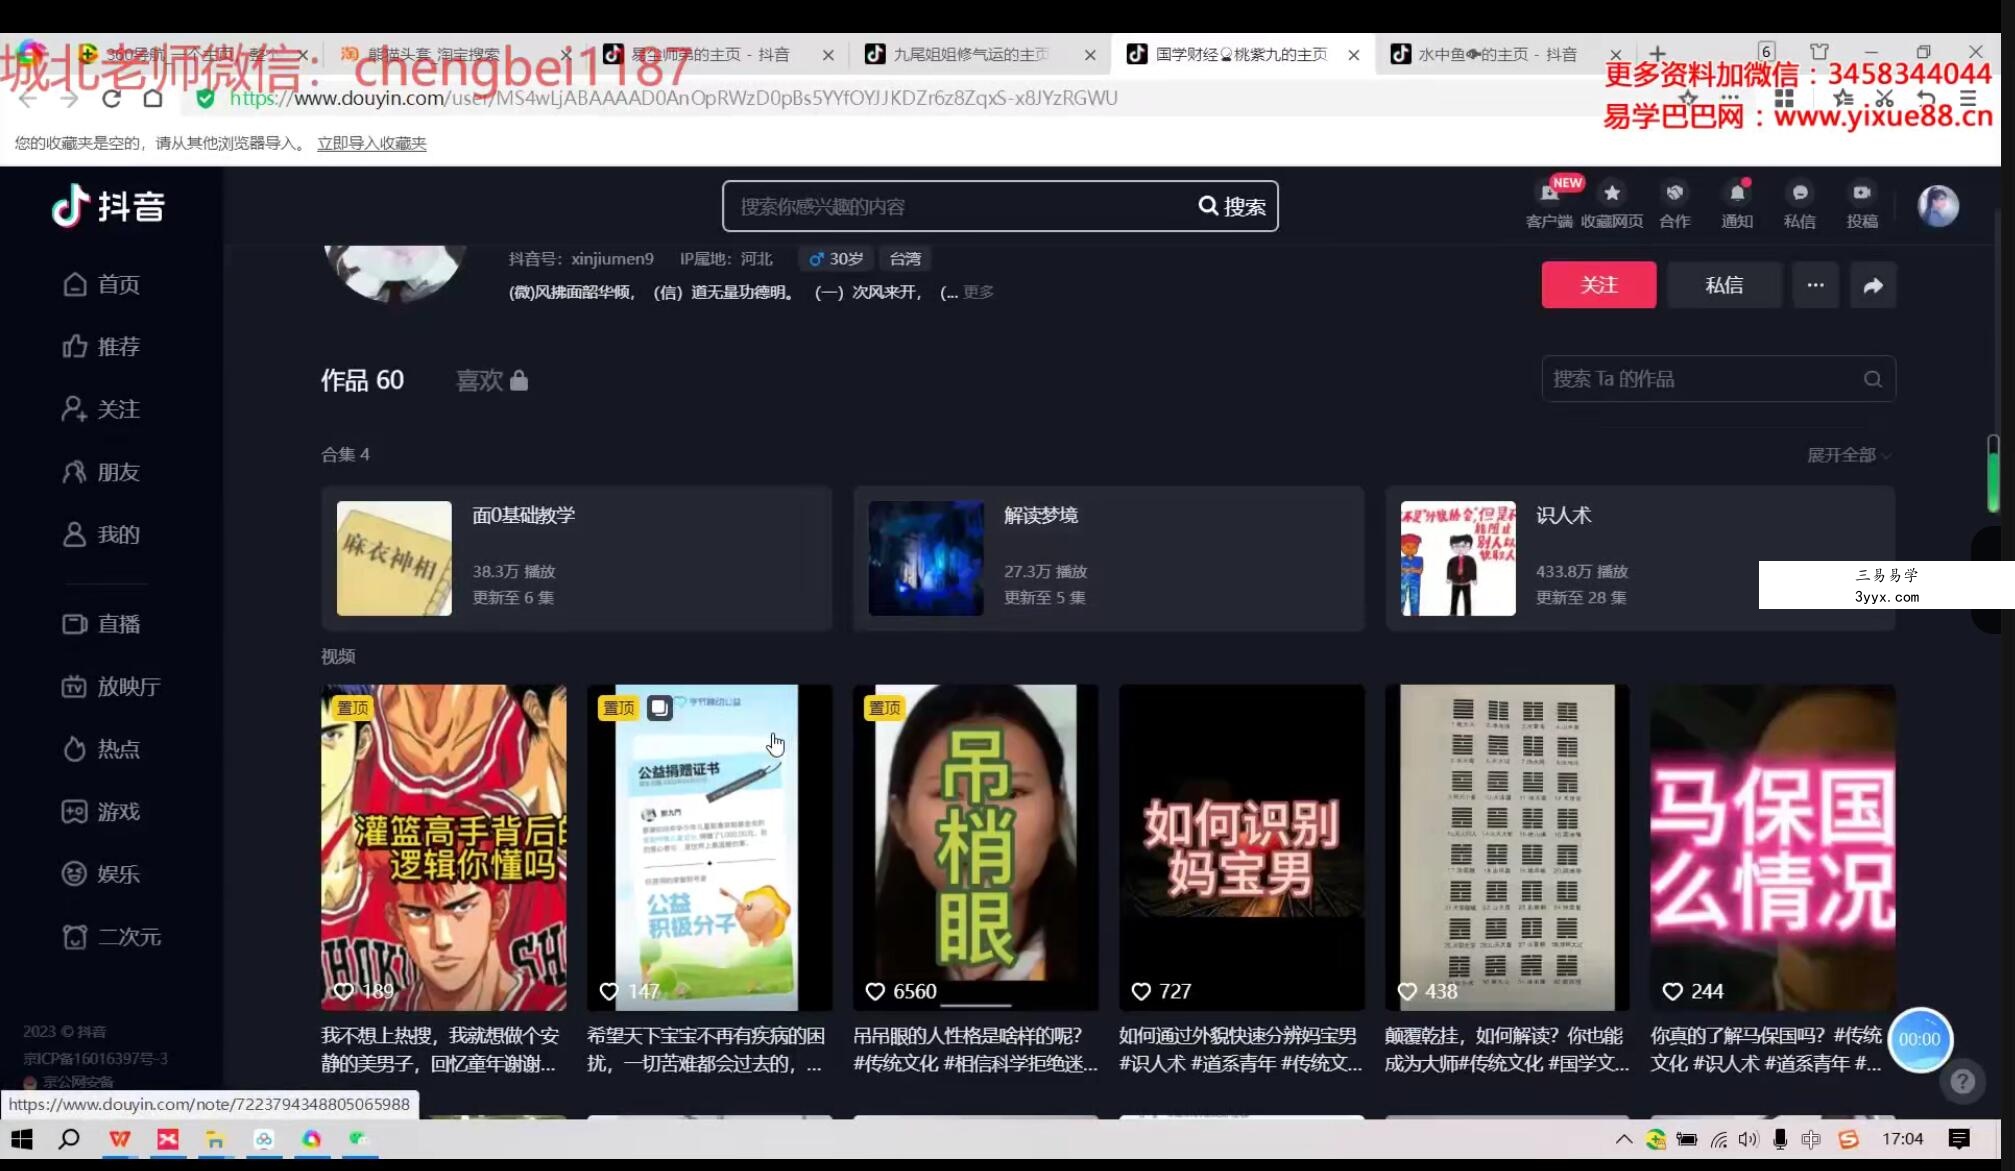This screenshot has width=2015, height=1171.
Task: Select the locked 喜欢 tab
Action: pos(492,380)
